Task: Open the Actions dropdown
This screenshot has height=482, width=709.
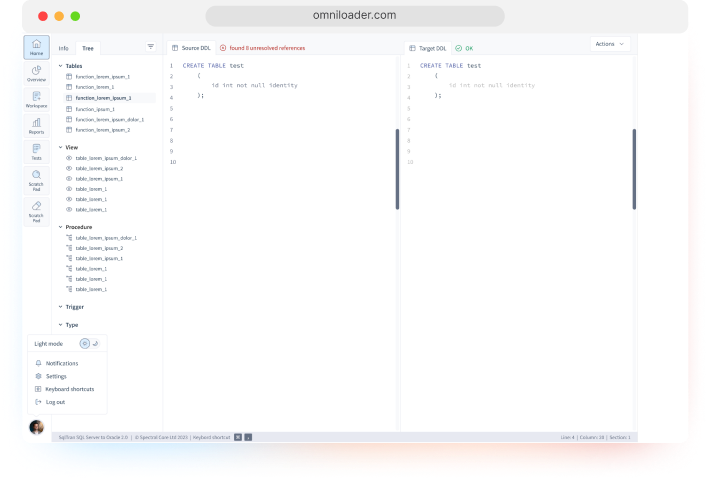Action: pos(610,44)
